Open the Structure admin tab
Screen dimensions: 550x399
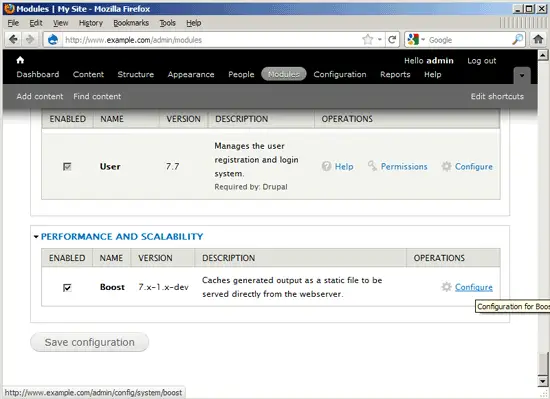coord(136,74)
